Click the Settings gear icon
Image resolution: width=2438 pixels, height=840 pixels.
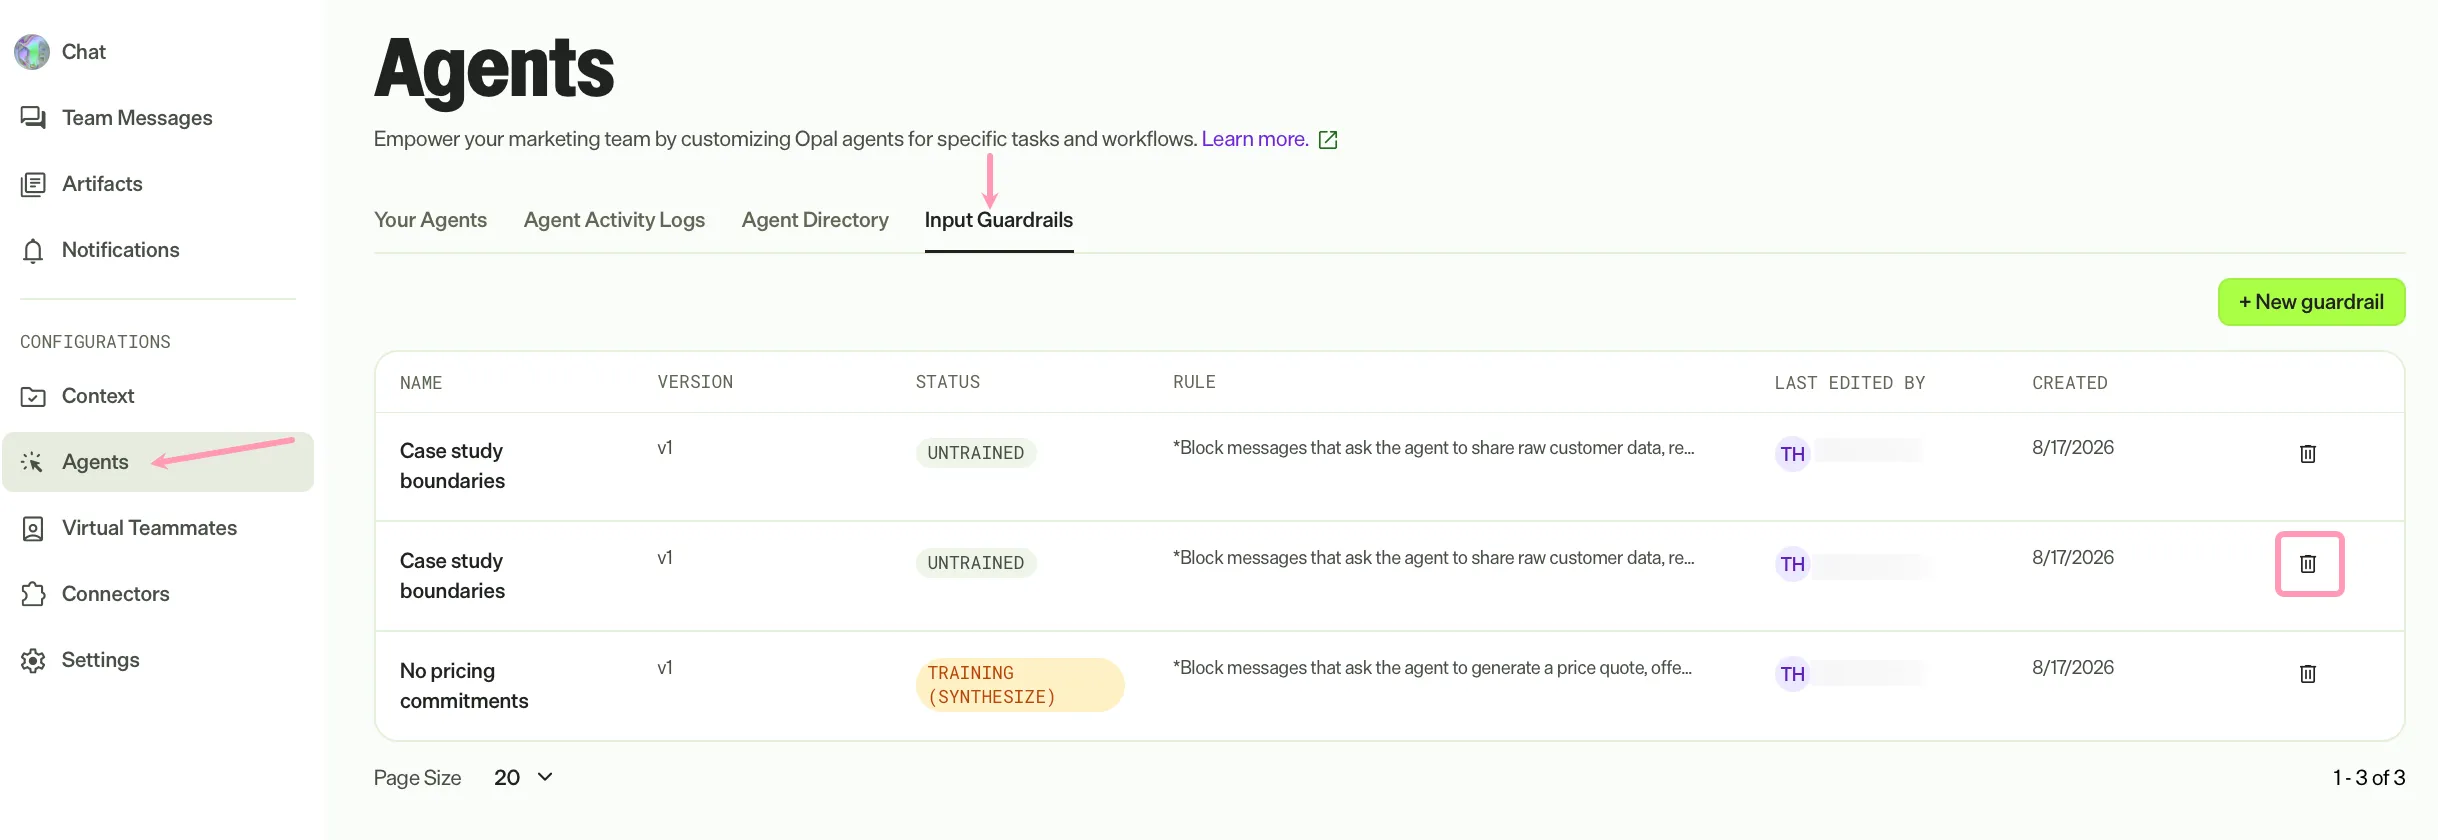click(x=33, y=660)
